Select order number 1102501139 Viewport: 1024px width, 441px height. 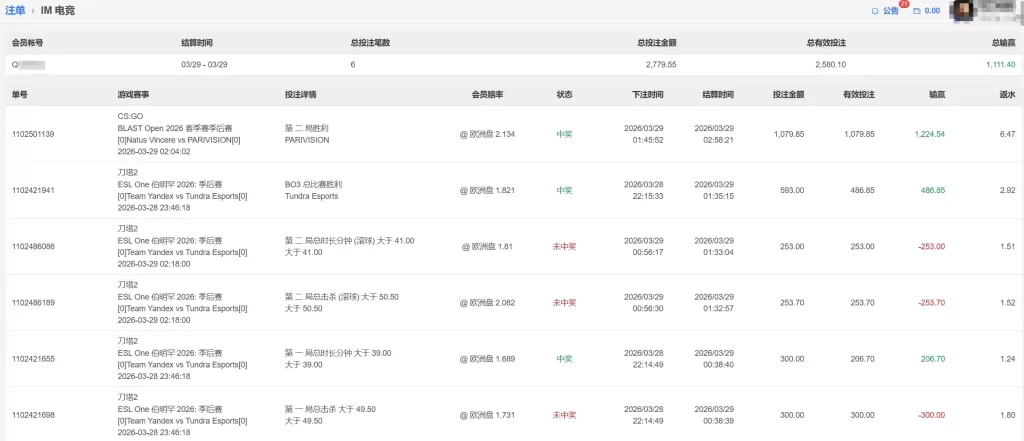click(33, 134)
